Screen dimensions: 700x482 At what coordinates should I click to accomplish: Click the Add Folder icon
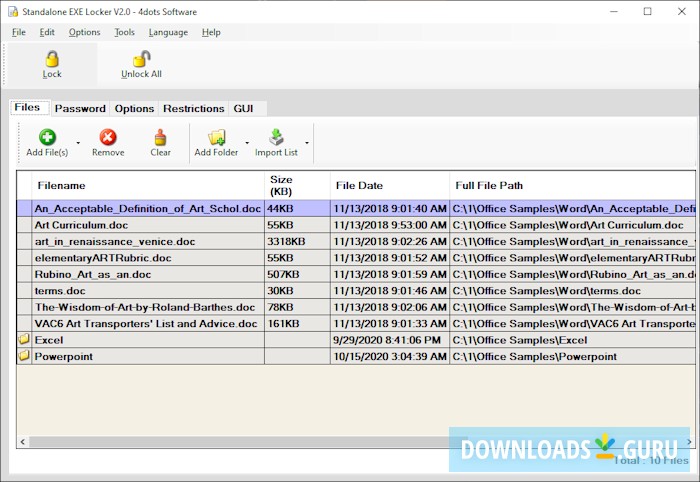pos(217,137)
